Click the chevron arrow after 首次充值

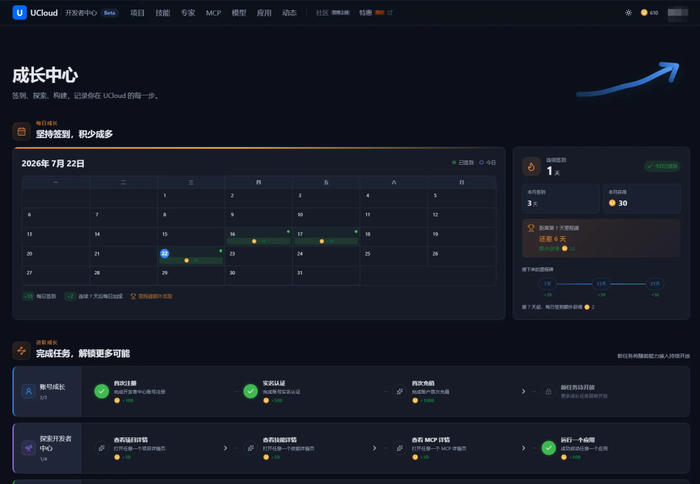point(523,392)
